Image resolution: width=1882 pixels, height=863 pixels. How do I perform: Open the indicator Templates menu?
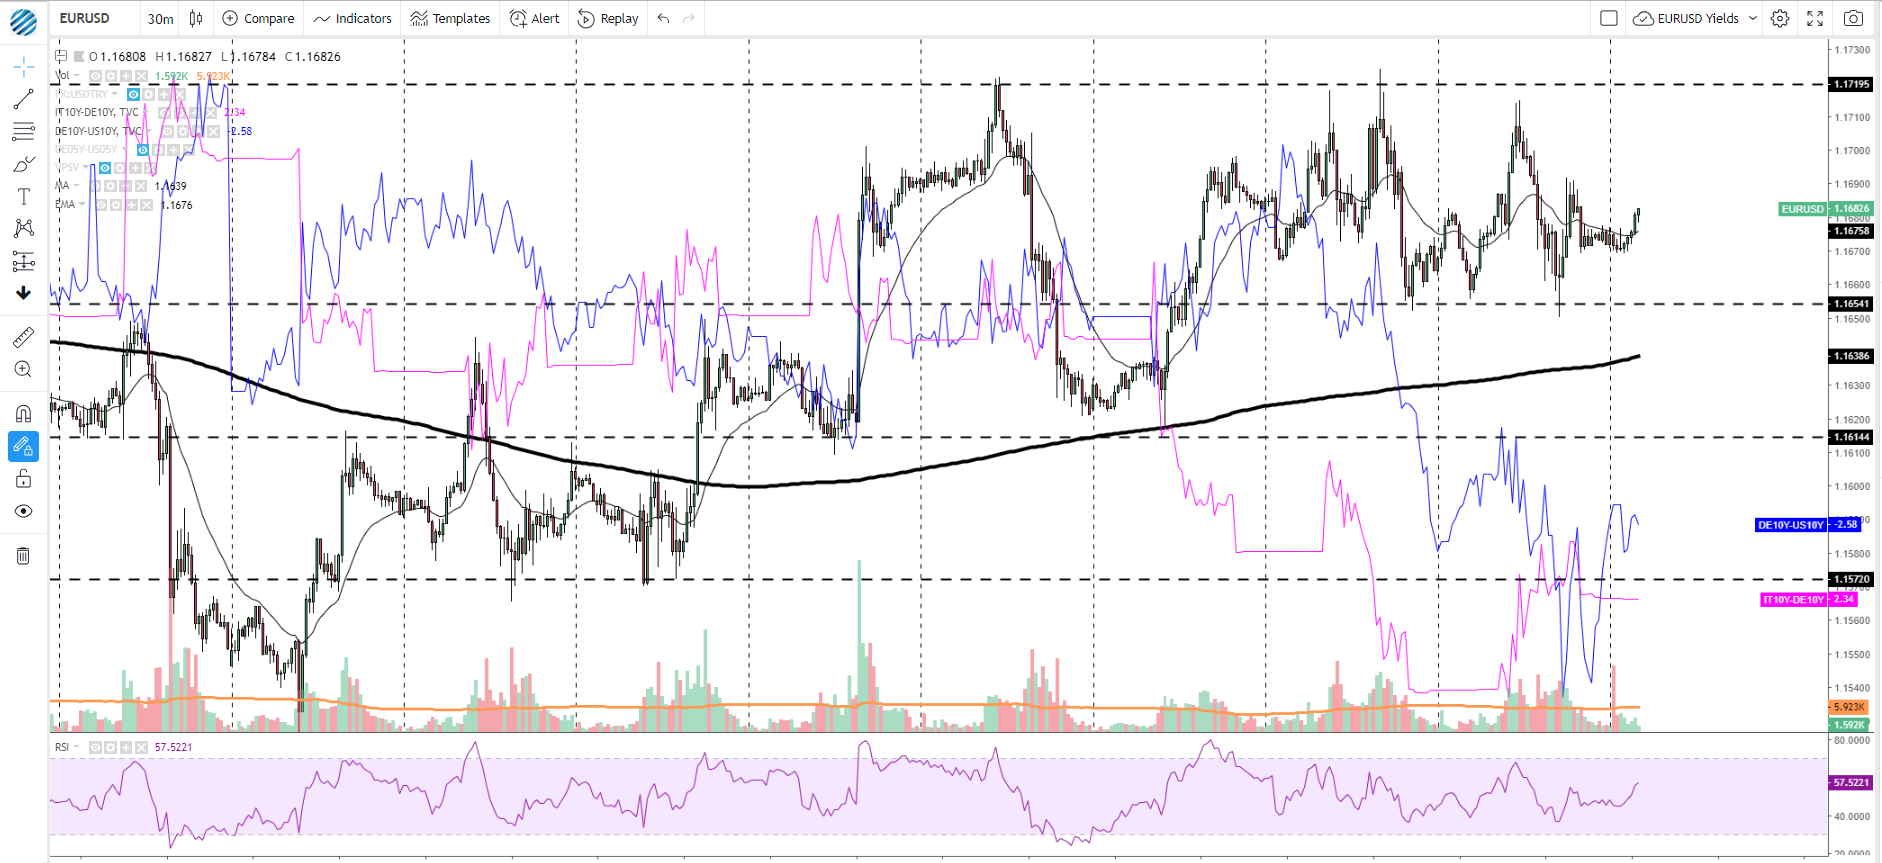tap(450, 18)
